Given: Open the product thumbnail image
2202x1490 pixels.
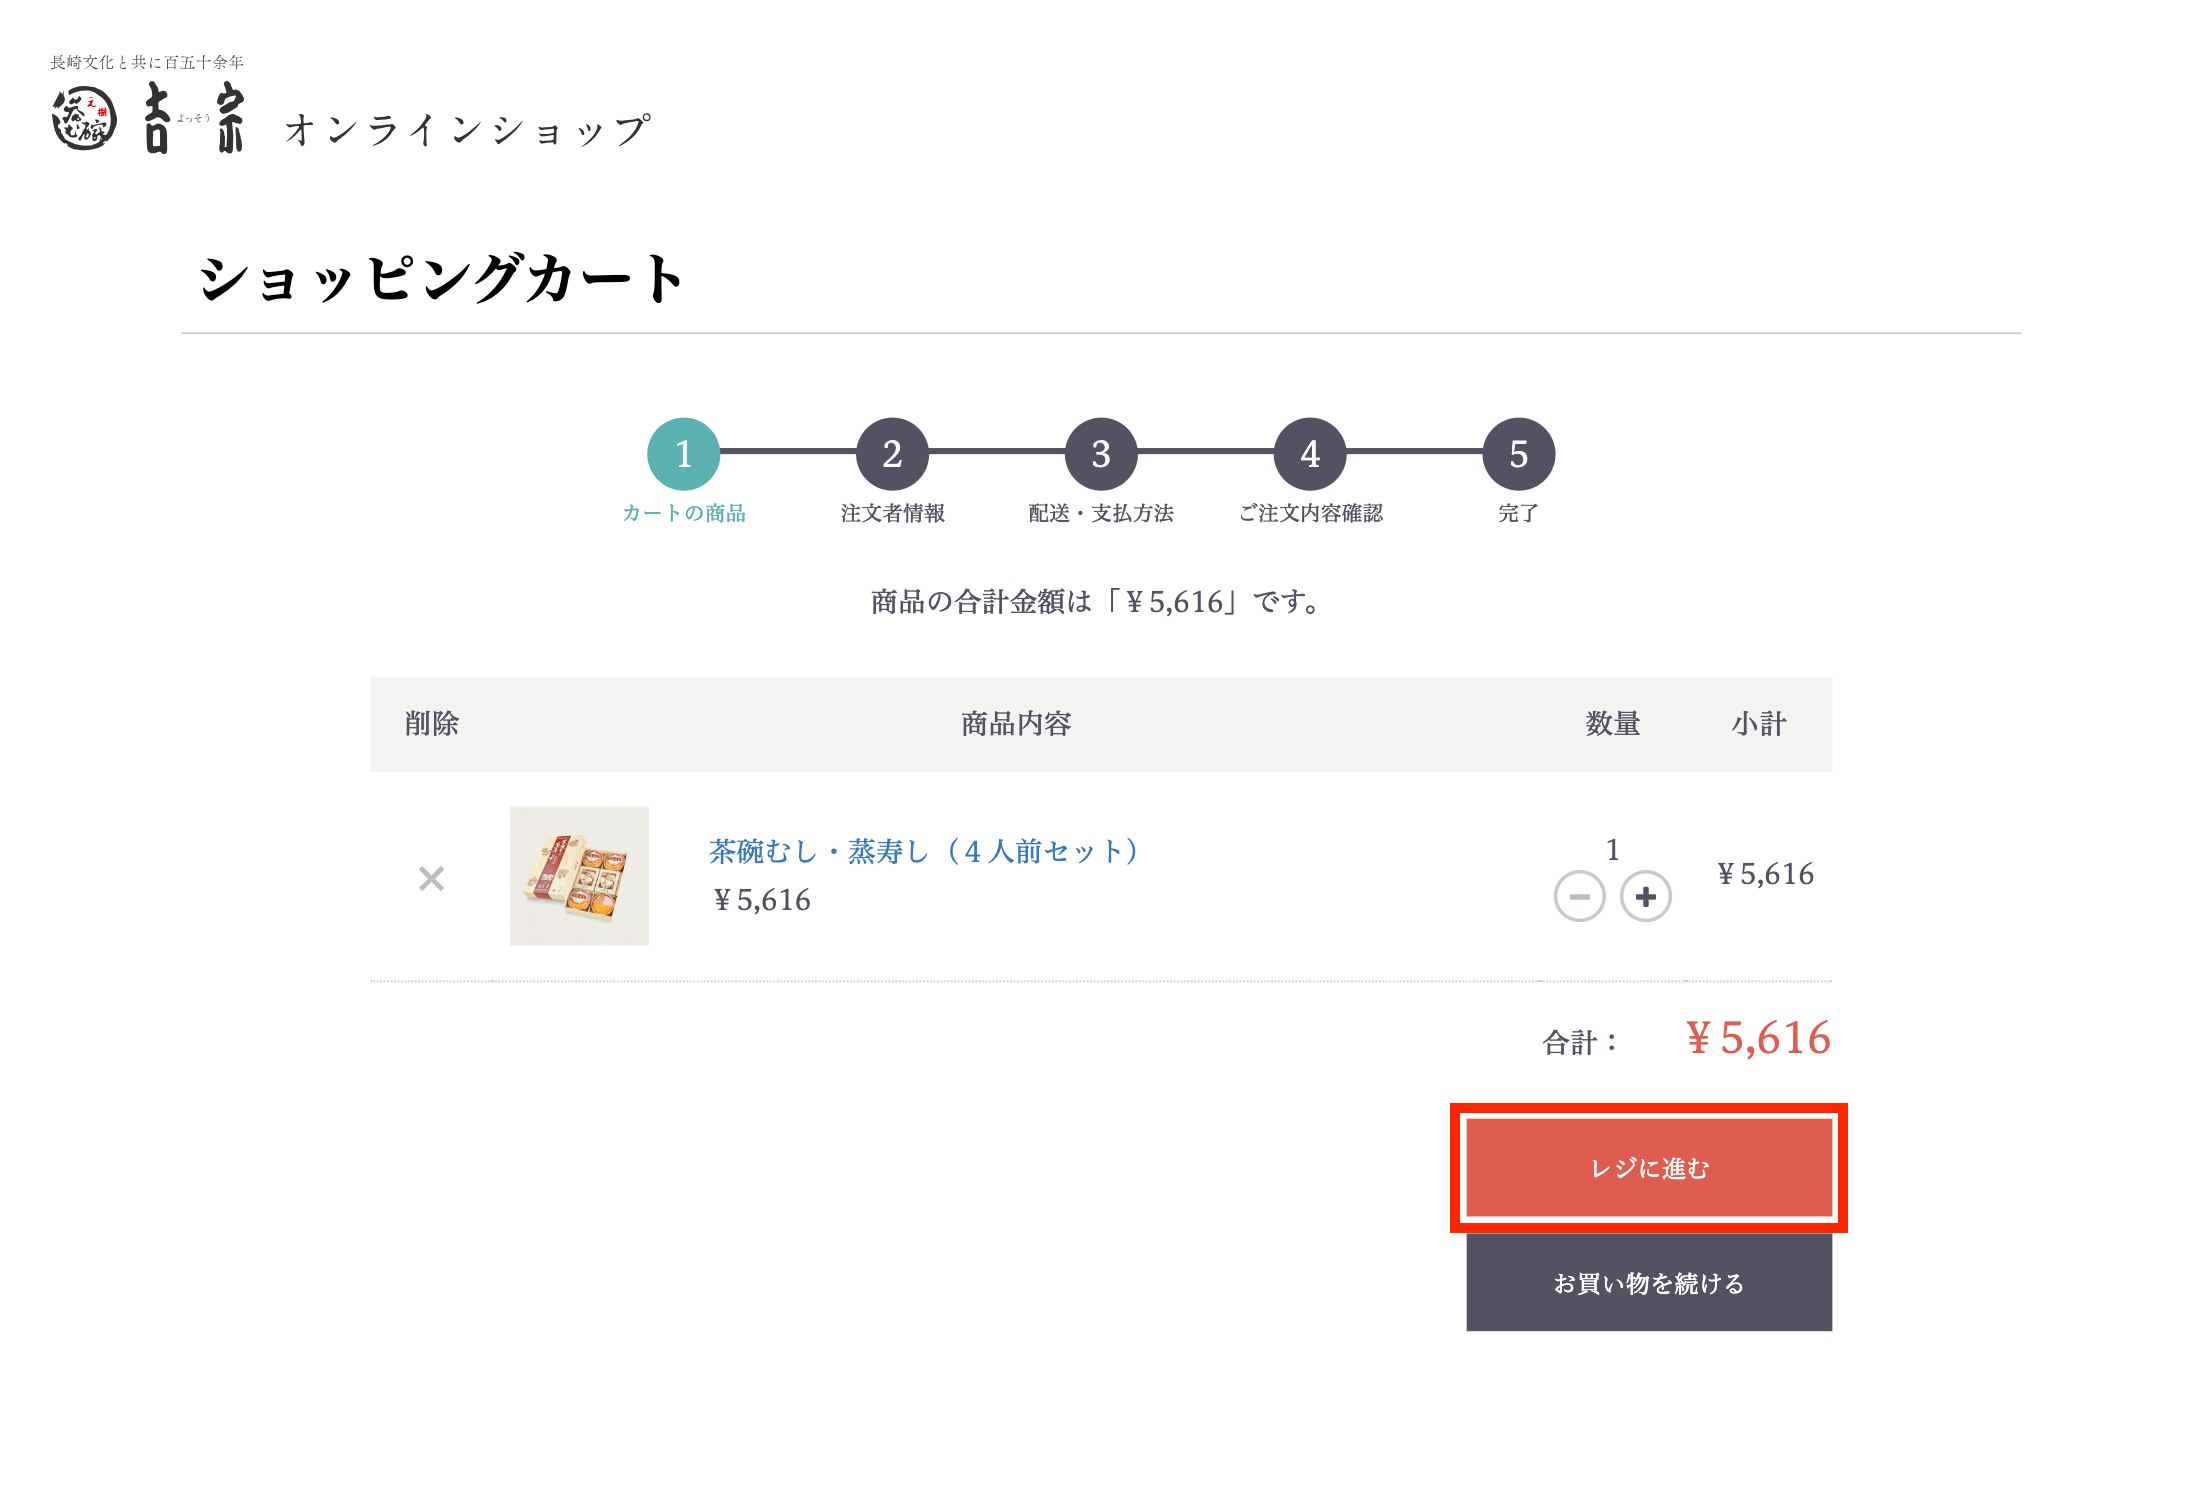Looking at the screenshot, I should point(579,876).
